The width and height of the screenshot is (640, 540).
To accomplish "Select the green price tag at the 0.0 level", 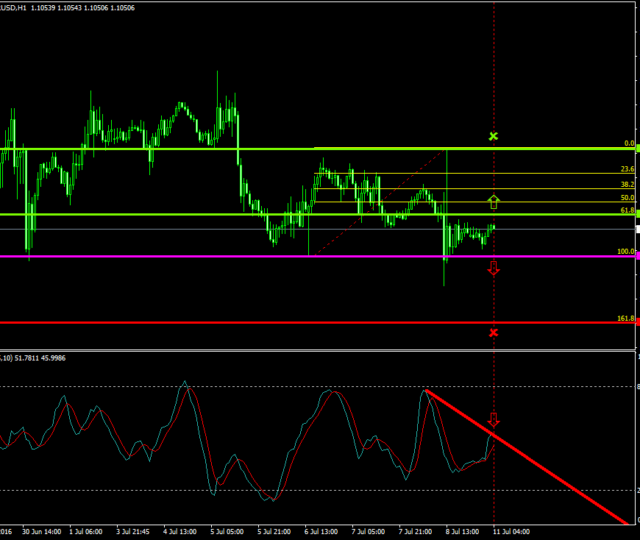I will (x=637, y=149).
